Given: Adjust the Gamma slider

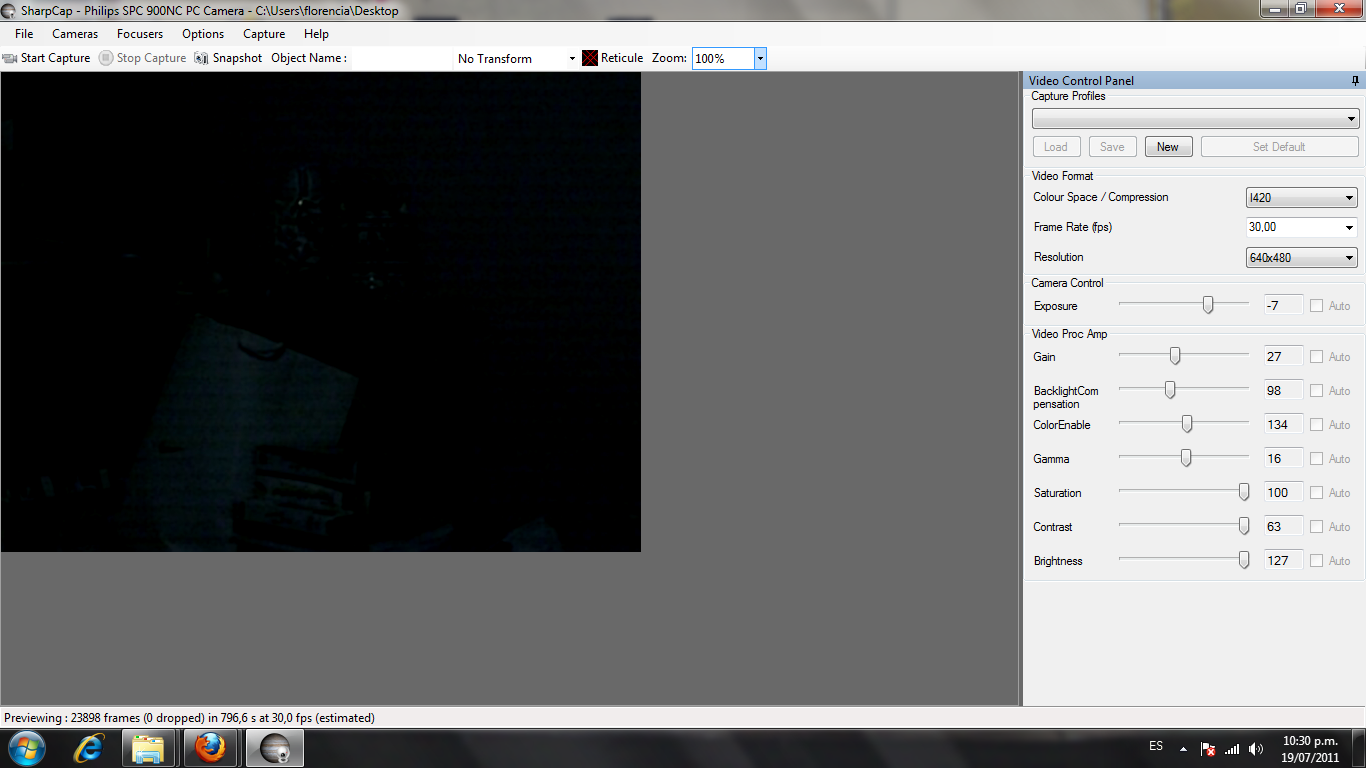Looking at the screenshot, I should click(x=1186, y=458).
